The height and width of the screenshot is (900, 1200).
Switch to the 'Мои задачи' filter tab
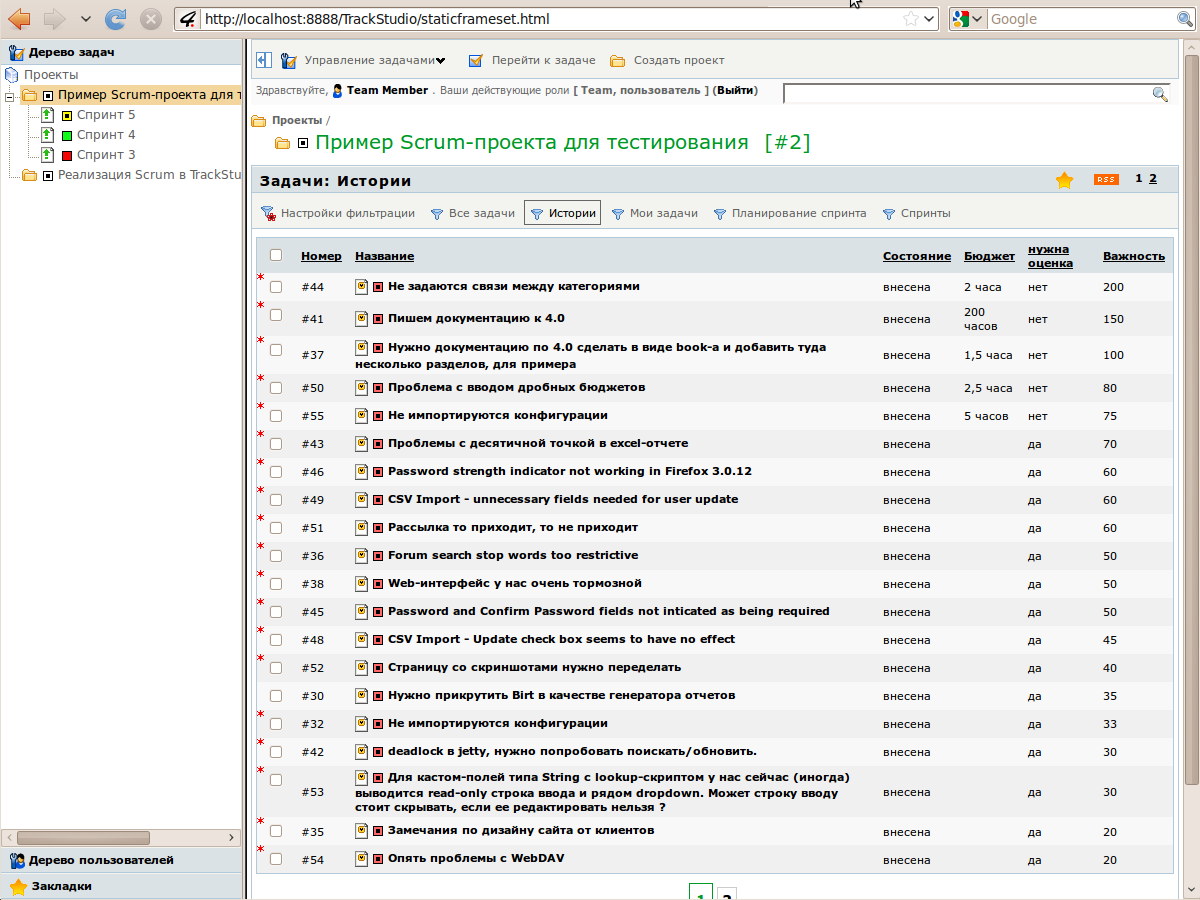coord(663,213)
